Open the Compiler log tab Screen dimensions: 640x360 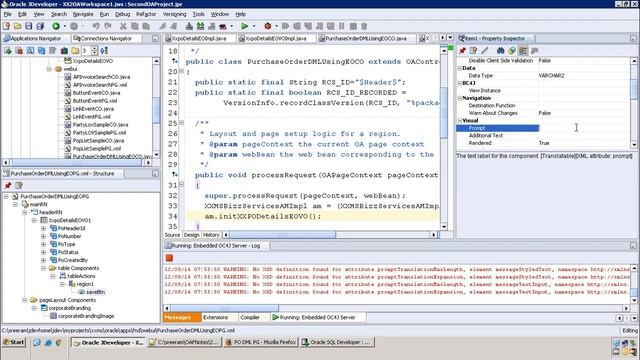point(250,317)
